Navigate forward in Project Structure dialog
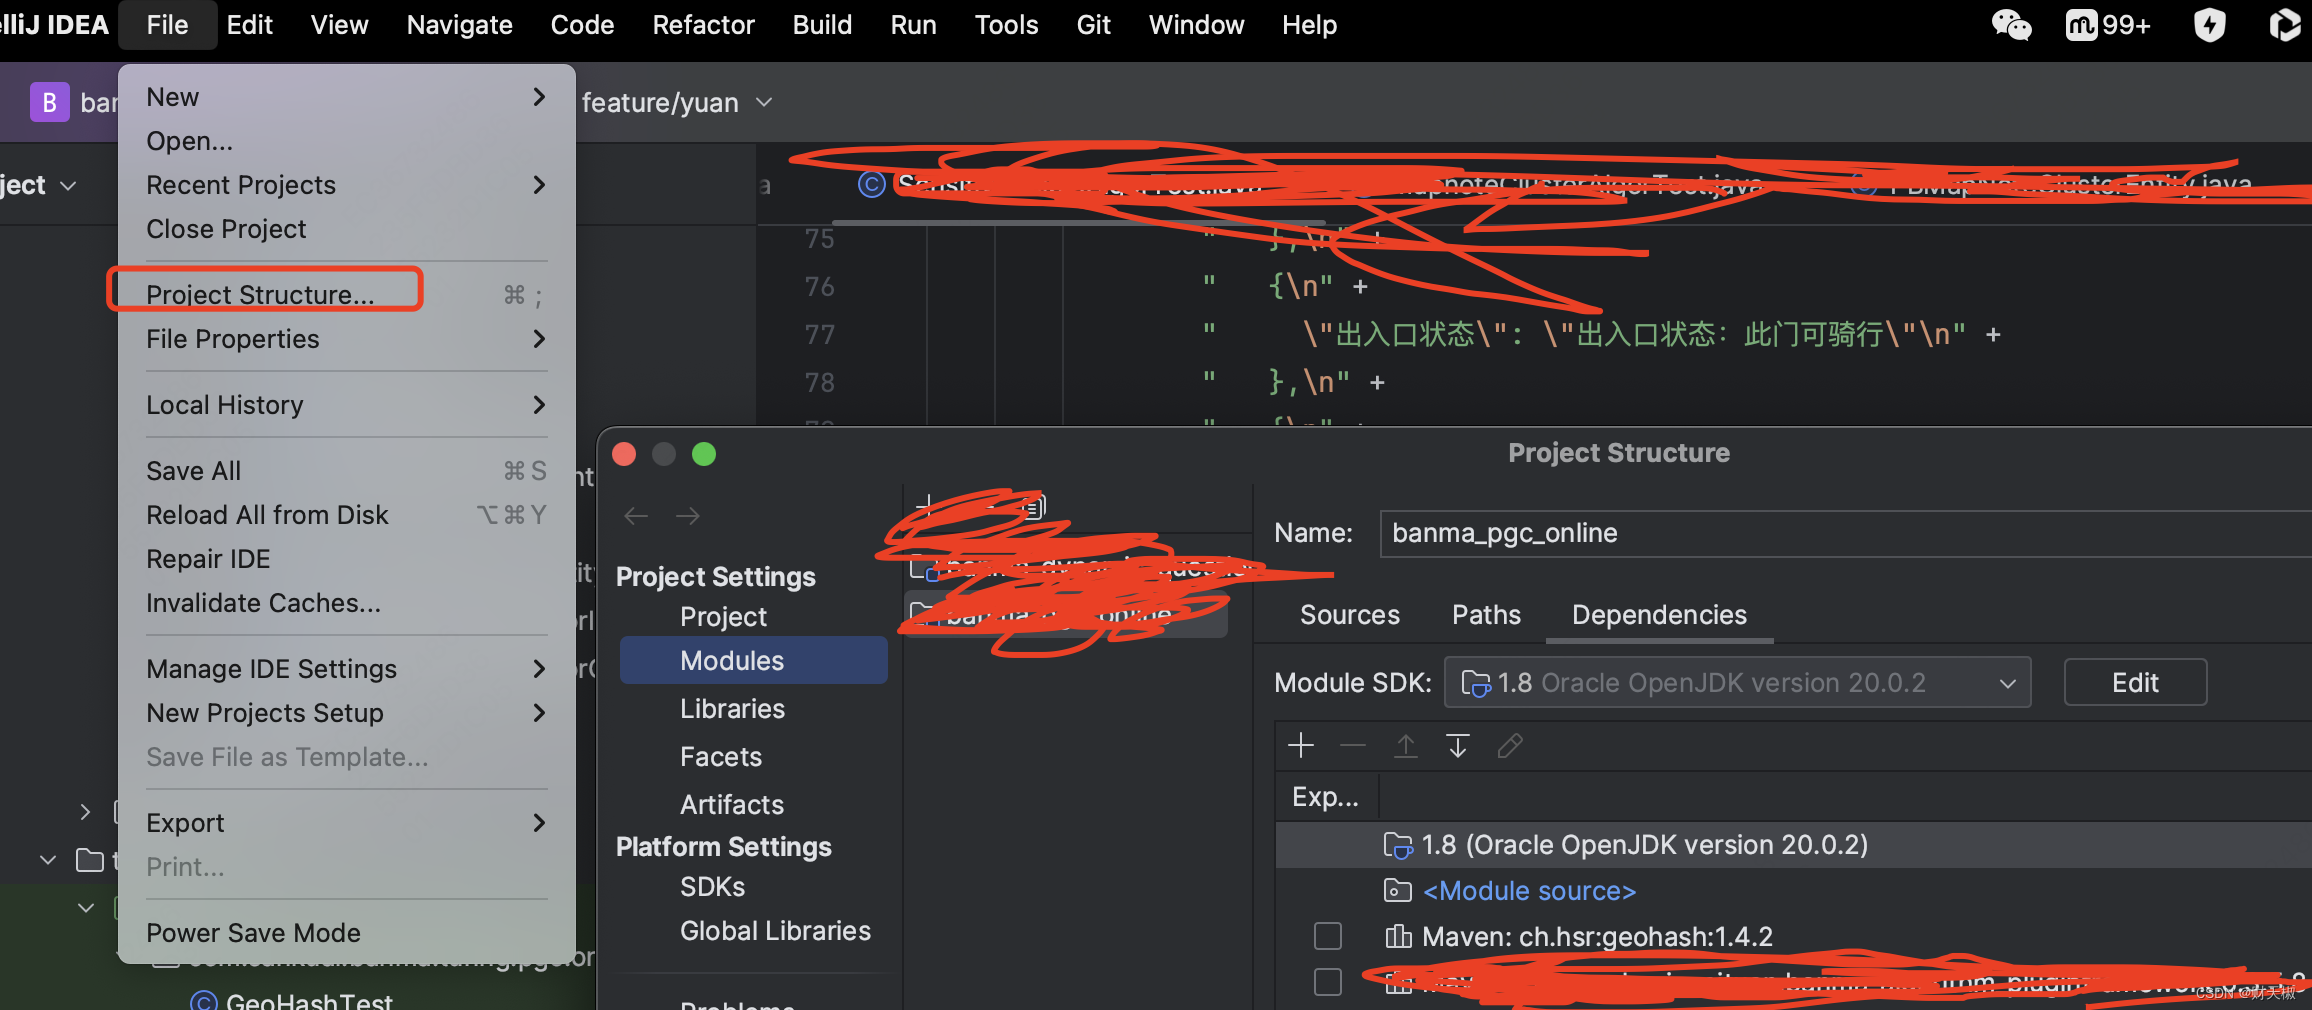 coord(688,516)
